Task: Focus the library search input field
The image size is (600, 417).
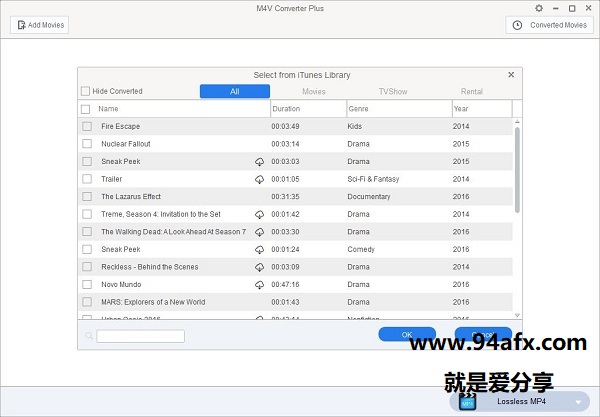Action: click(140, 336)
